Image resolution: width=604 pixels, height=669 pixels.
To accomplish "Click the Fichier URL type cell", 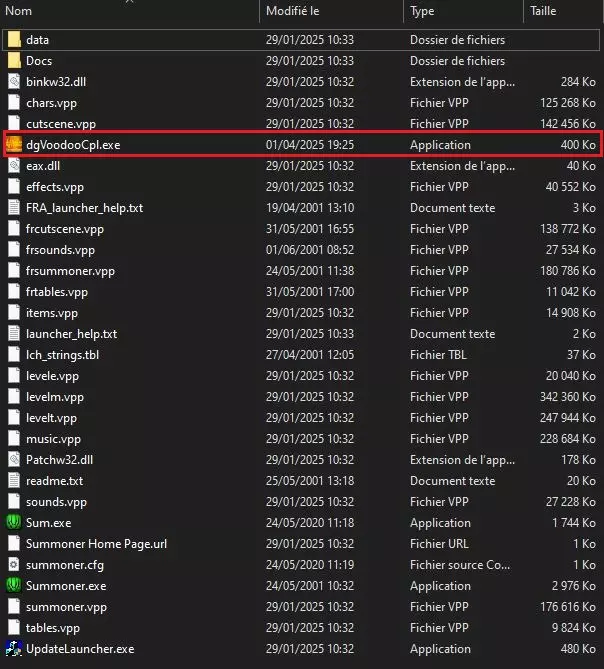I will tap(439, 544).
